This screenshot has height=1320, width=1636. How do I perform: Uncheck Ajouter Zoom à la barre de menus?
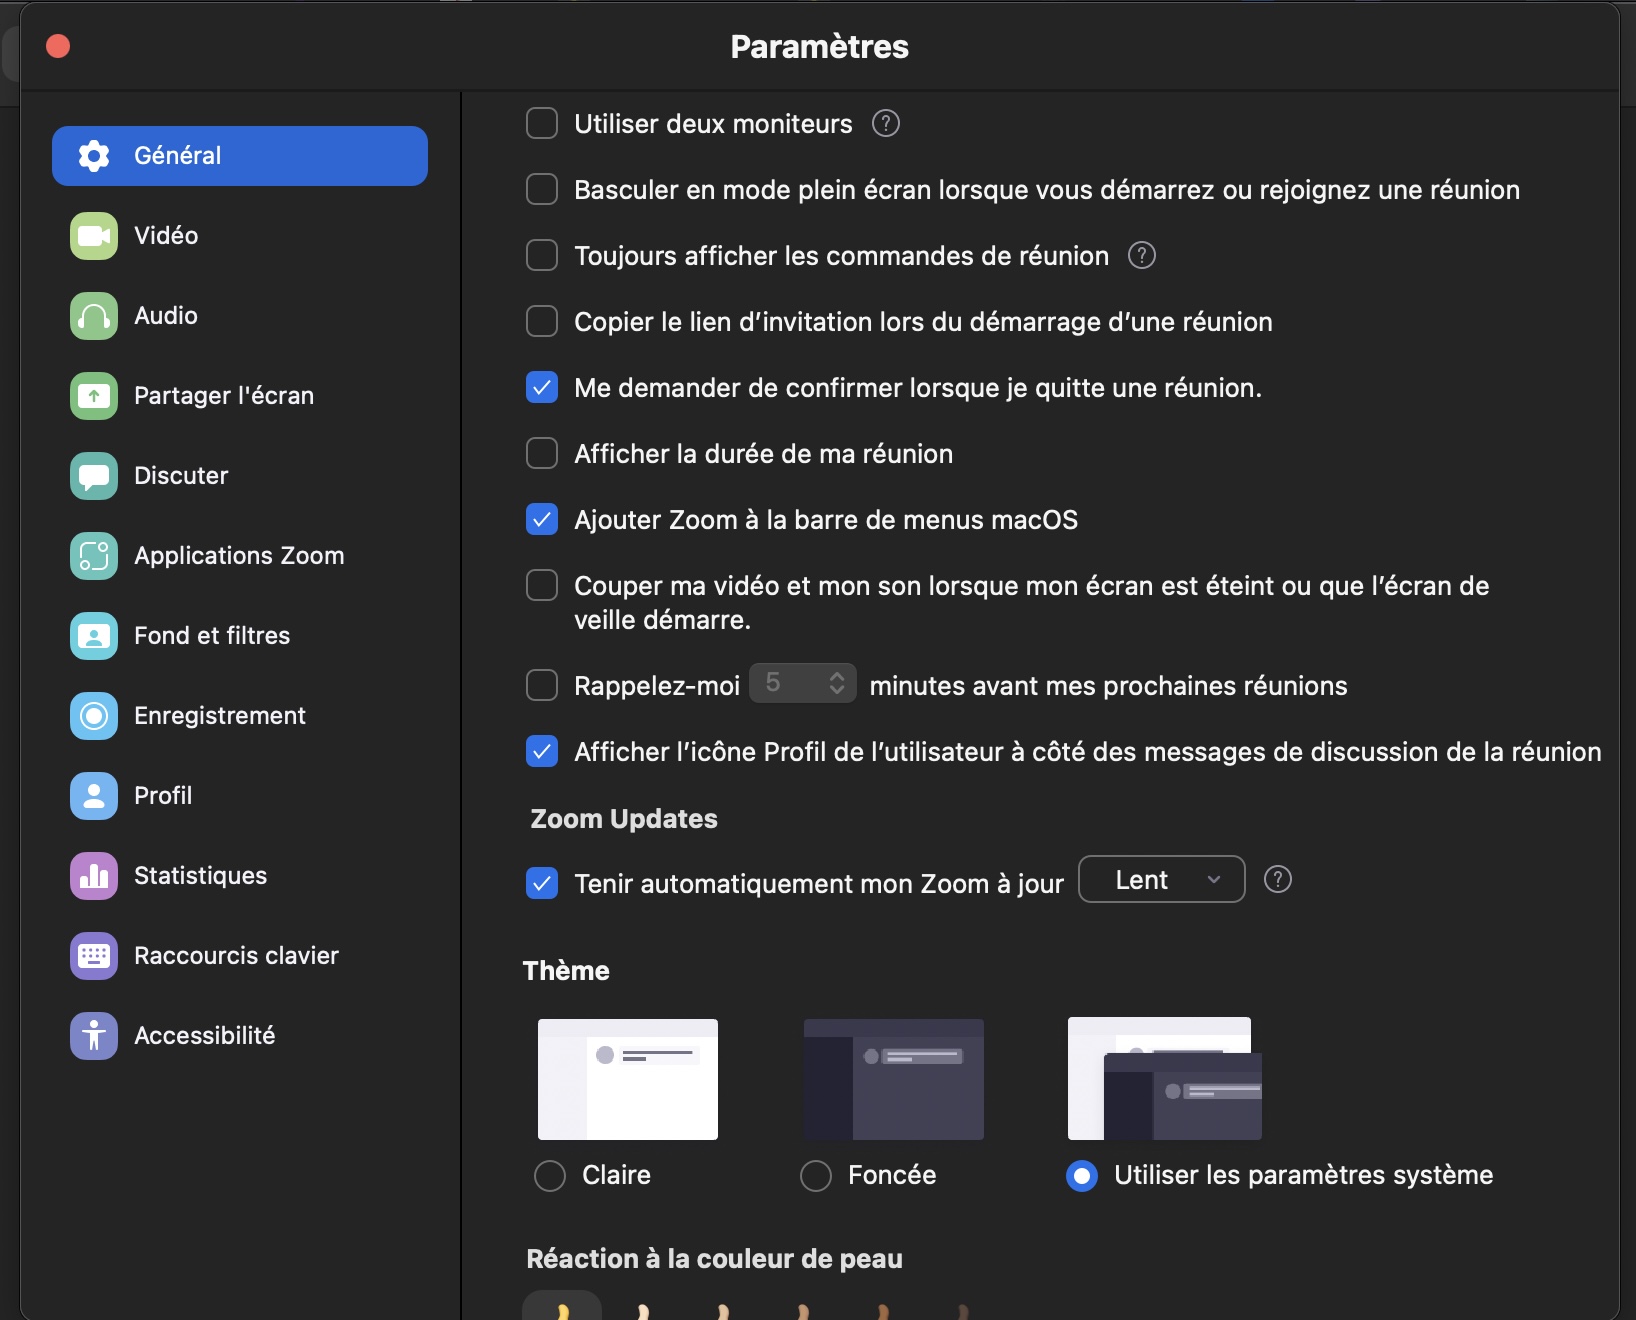click(x=542, y=520)
